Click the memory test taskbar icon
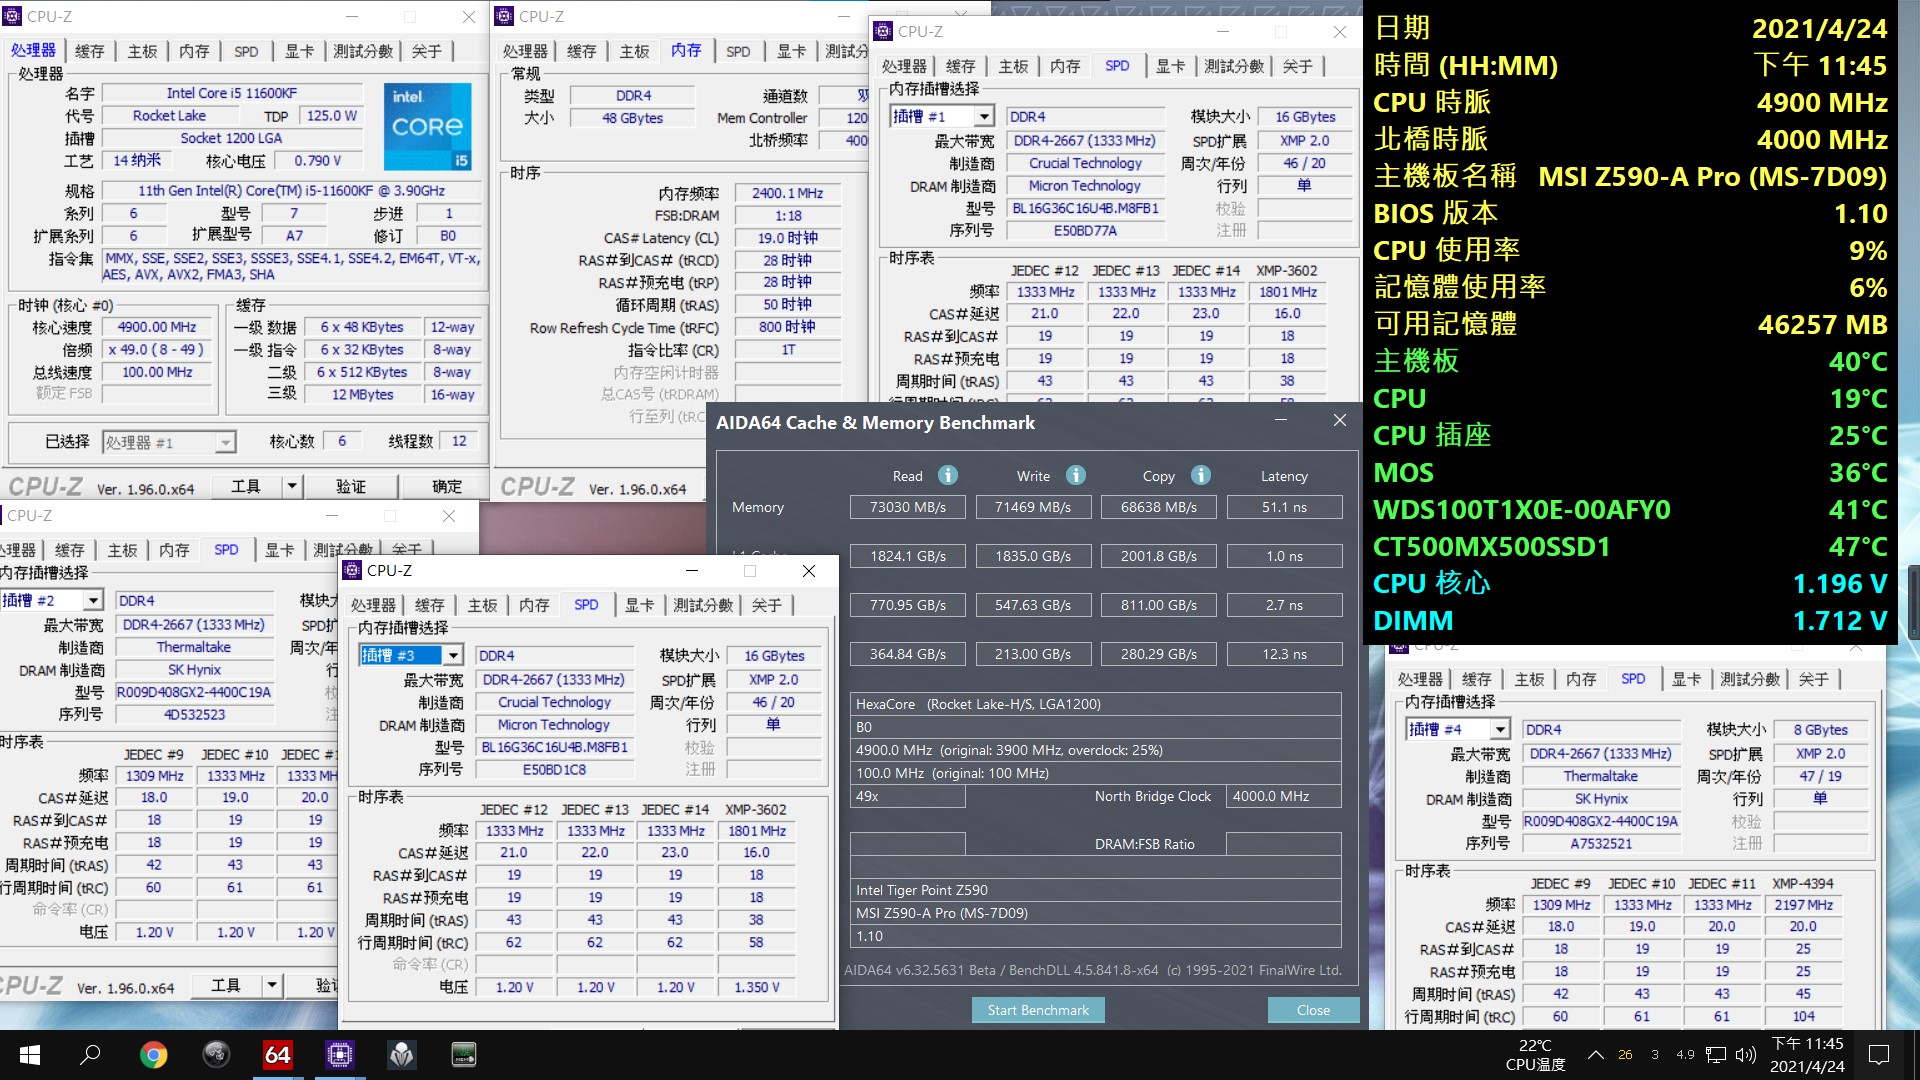Viewport: 1920px width, 1080px height. pyautogui.click(x=464, y=1054)
